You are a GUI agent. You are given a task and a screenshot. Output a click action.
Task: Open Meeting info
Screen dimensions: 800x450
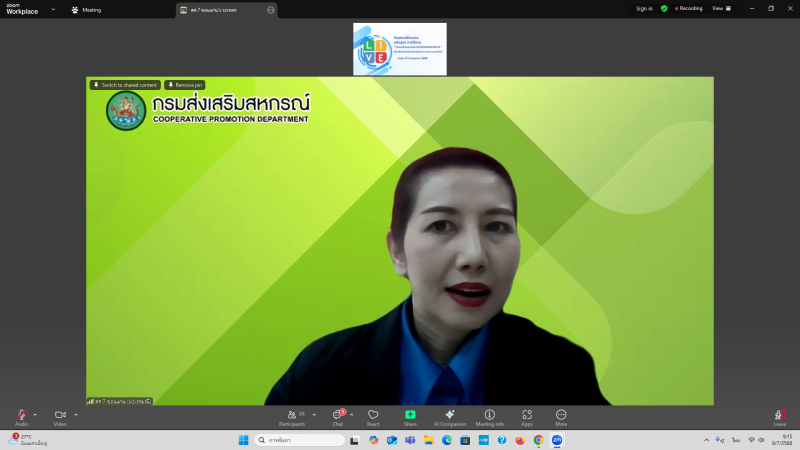(490, 415)
